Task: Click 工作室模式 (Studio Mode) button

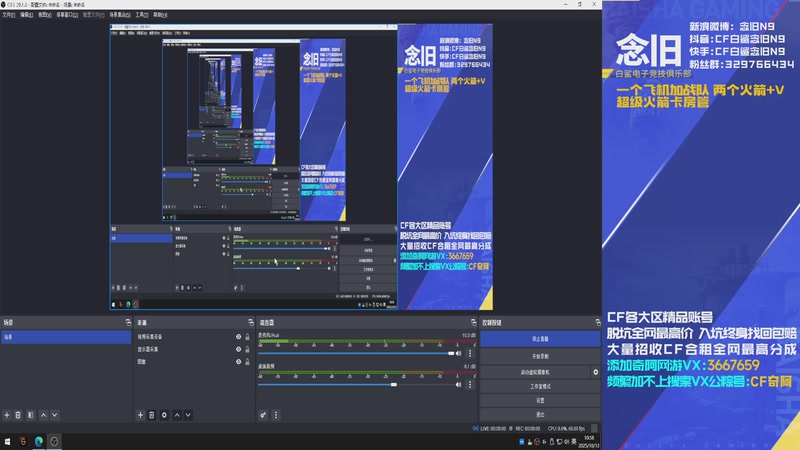Action: (540, 386)
